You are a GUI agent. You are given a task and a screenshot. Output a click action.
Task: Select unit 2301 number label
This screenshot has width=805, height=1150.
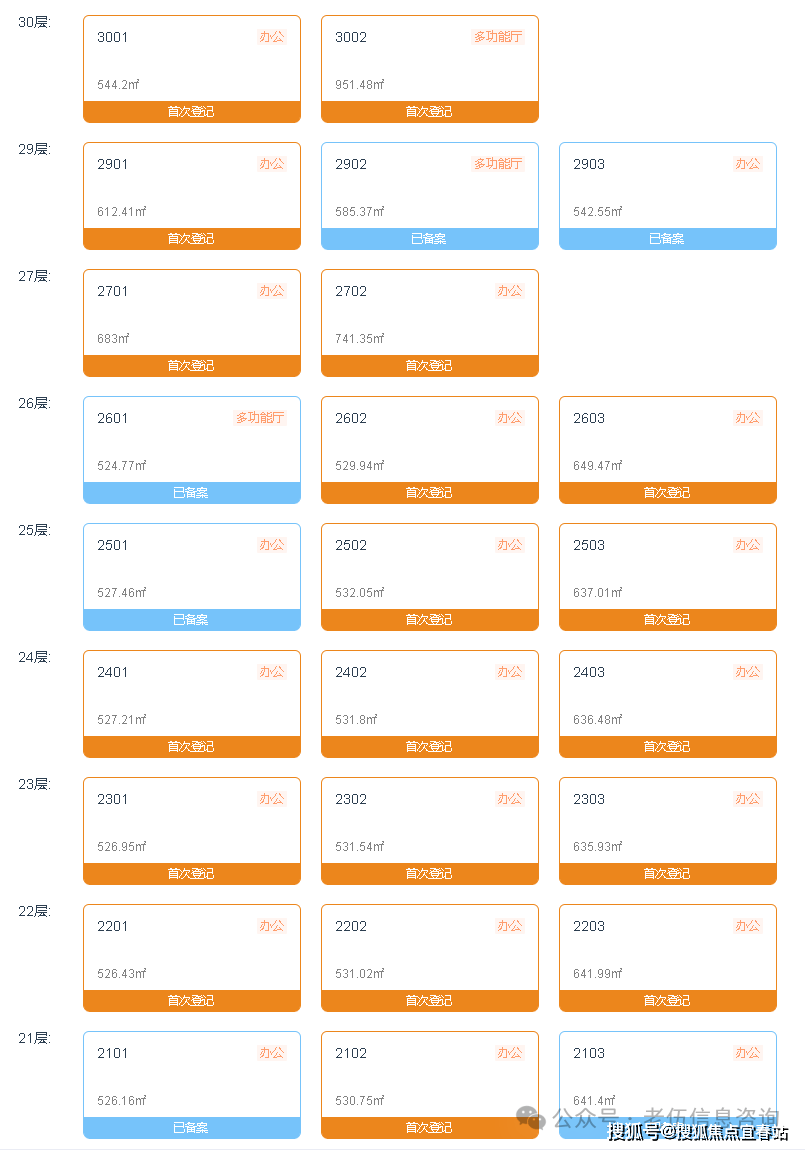pyautogui.click(x=113, y=799)
